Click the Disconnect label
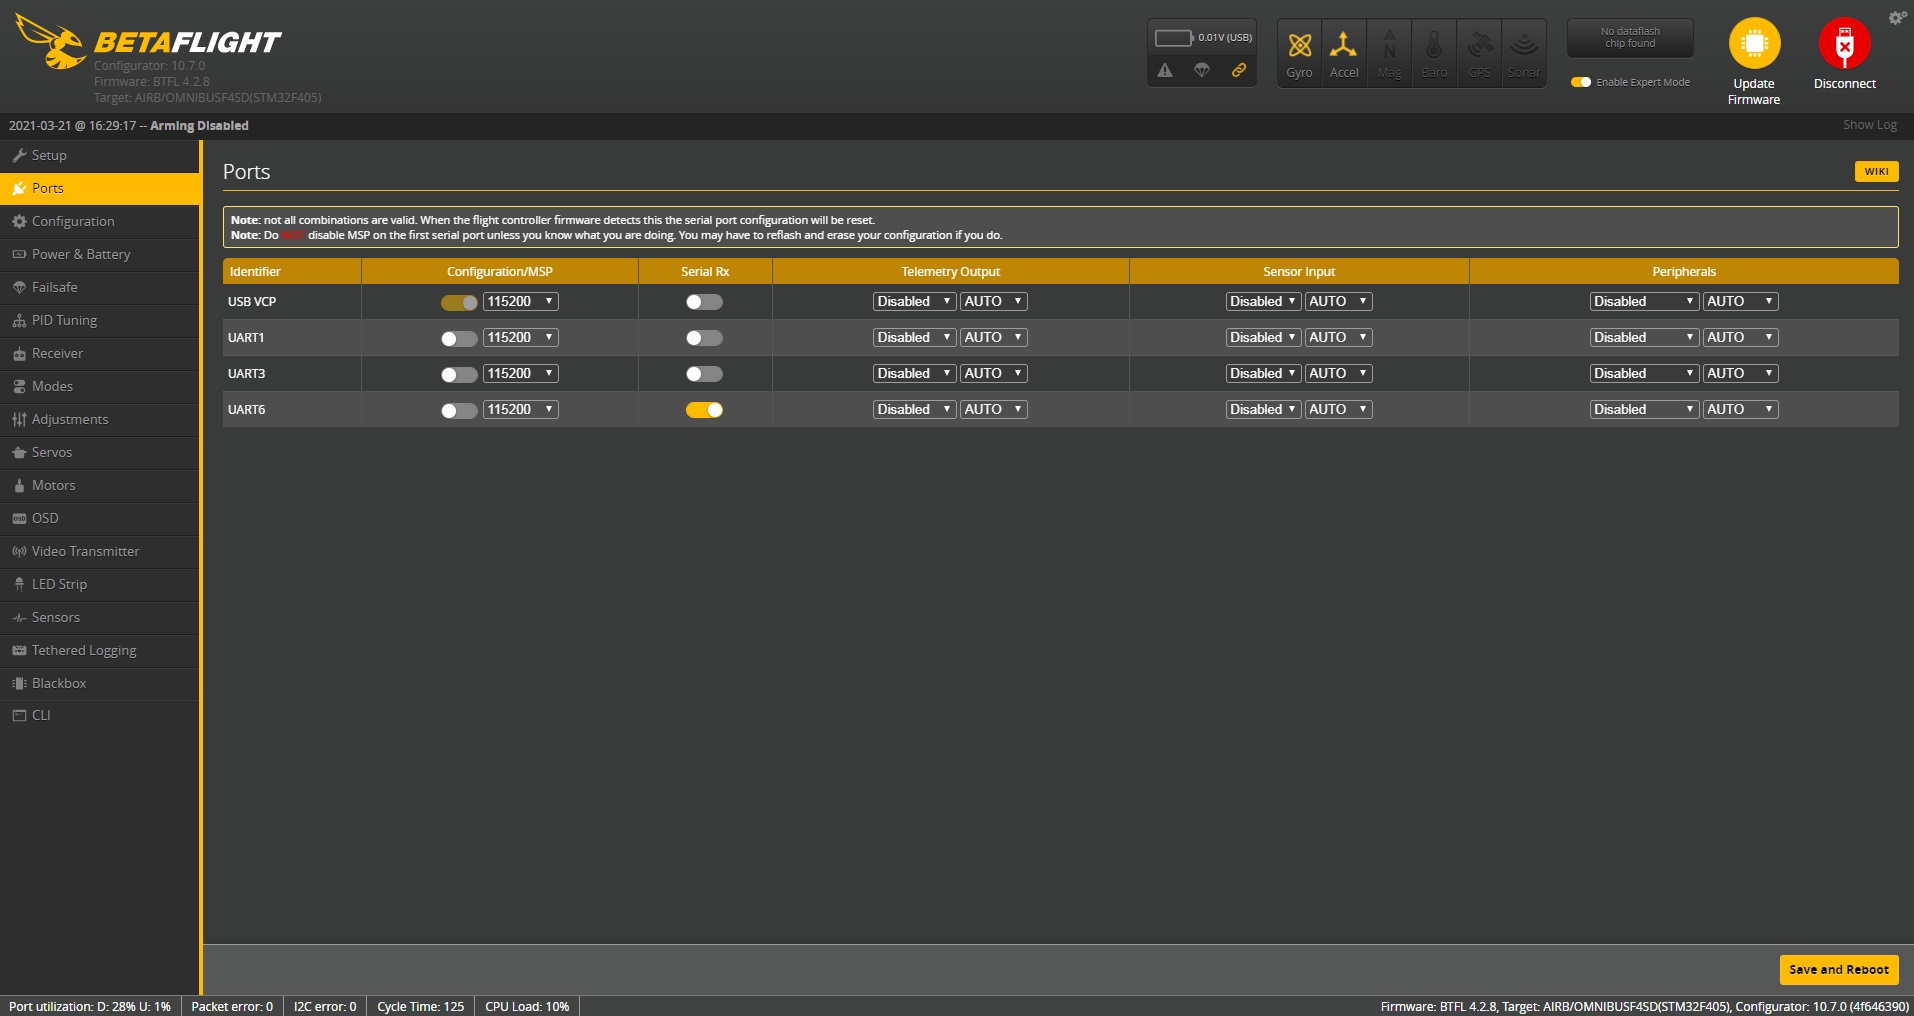 click(1845, 84)
